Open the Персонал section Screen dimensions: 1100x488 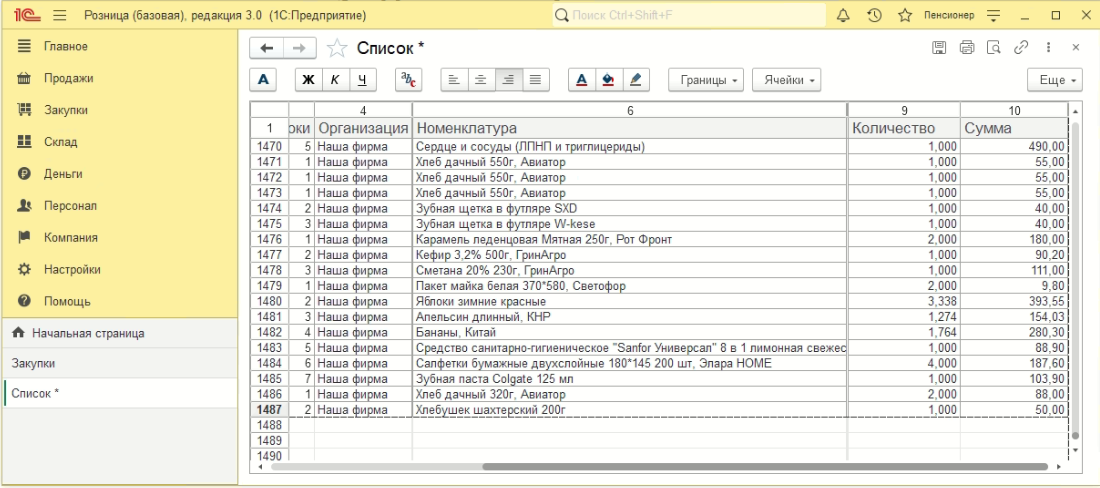click(119, 206)
